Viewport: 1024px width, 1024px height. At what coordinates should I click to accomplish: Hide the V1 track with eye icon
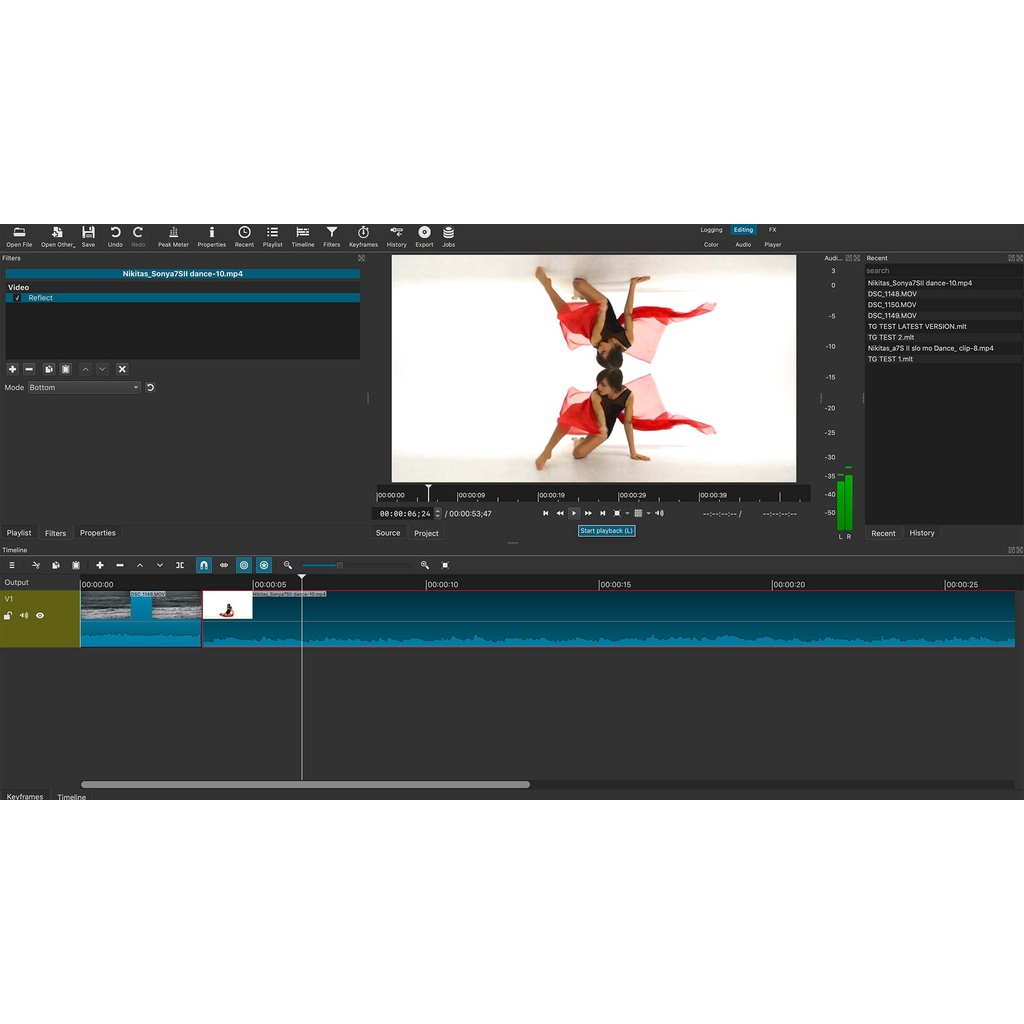point(40,616)
